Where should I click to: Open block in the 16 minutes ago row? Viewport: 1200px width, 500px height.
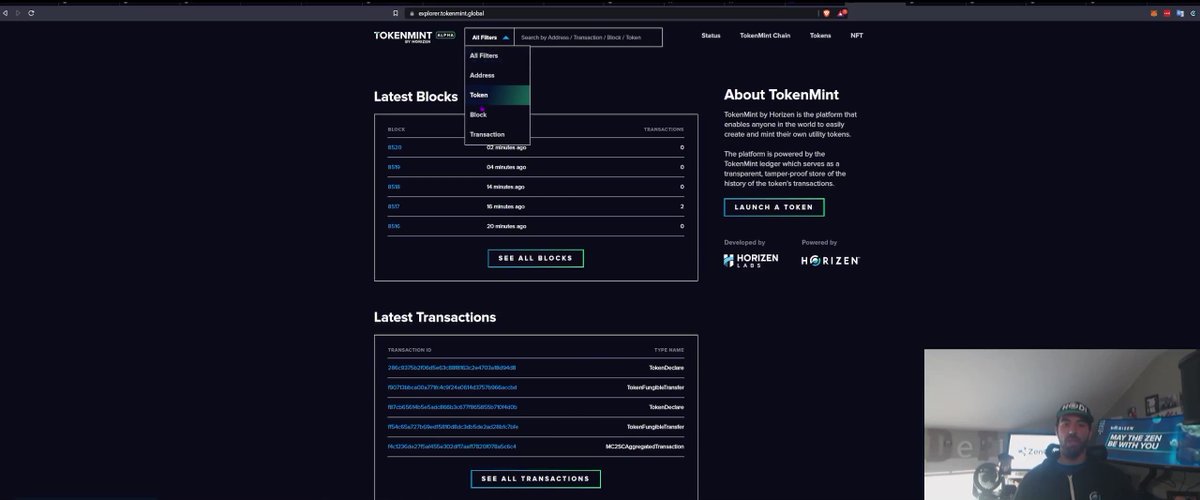394,206
